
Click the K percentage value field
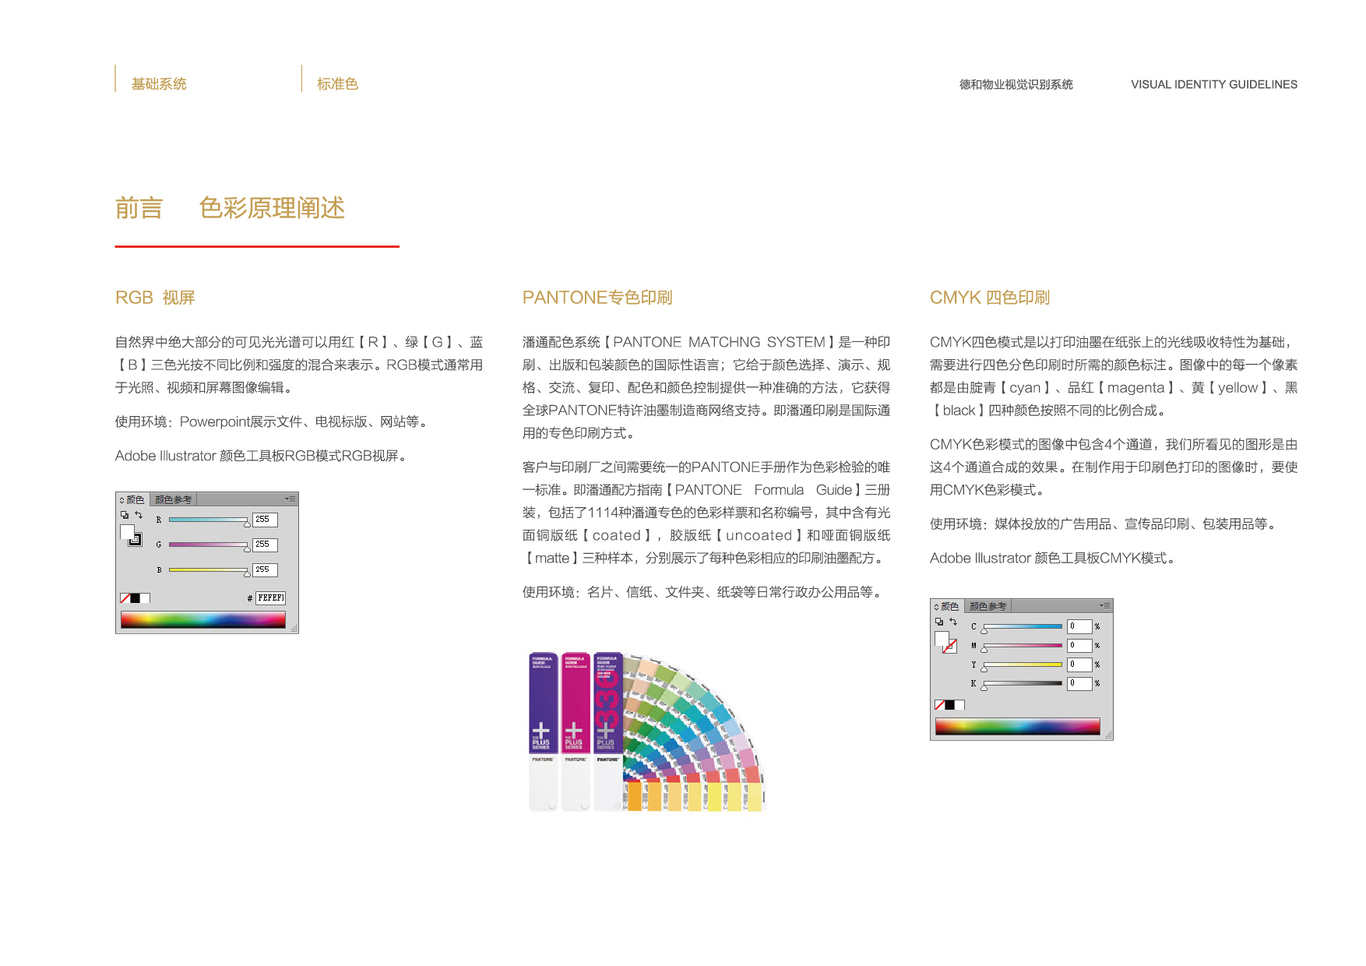pos(1080,684)
